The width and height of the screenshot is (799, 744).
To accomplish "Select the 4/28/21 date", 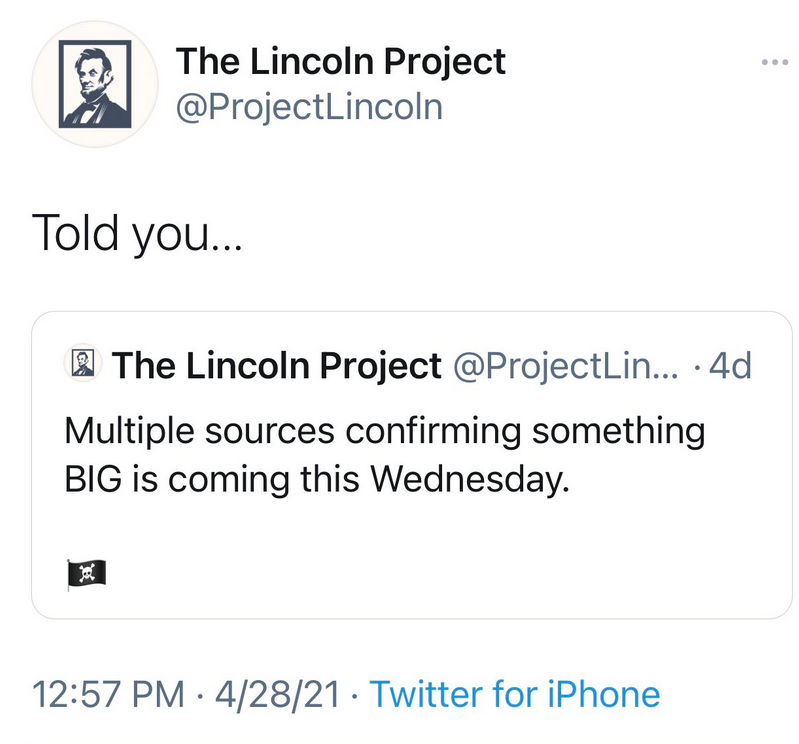I will click(277, 695).
